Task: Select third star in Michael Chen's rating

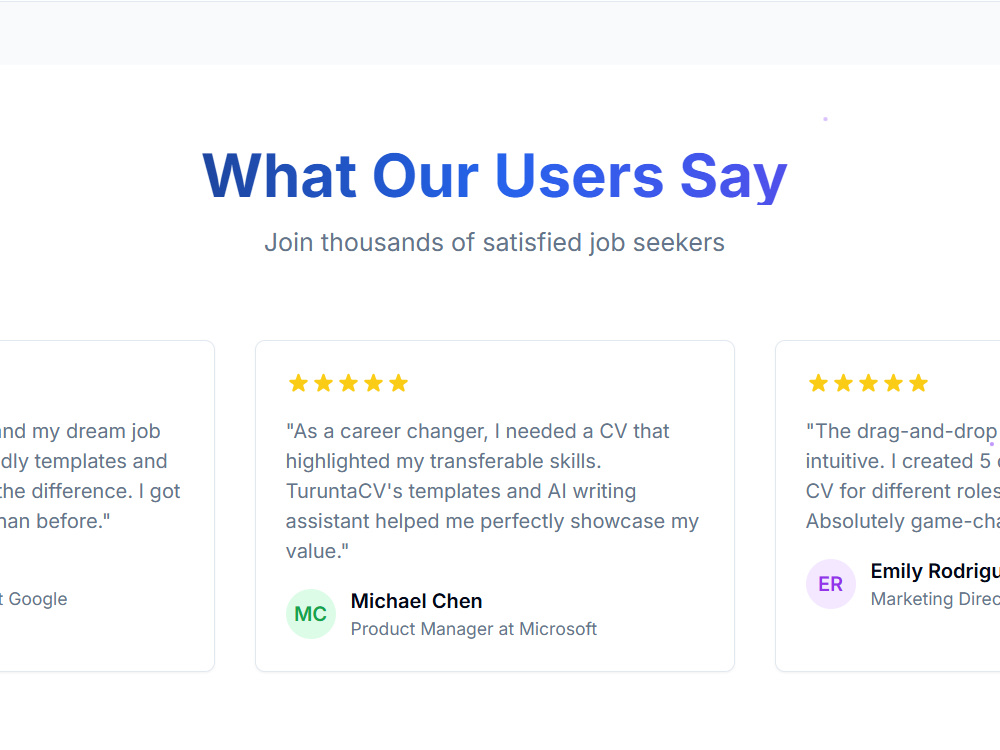Action: [348, 383]
